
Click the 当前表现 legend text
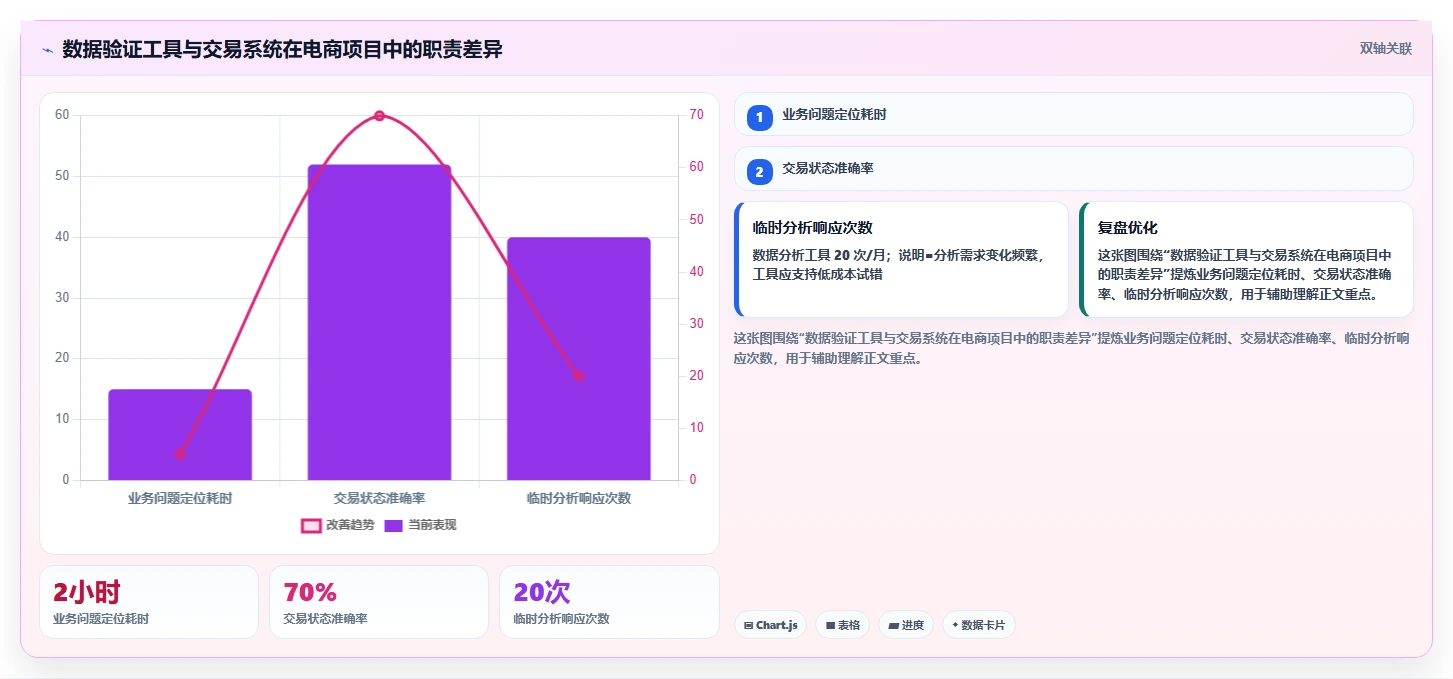(x=432, y=525)
